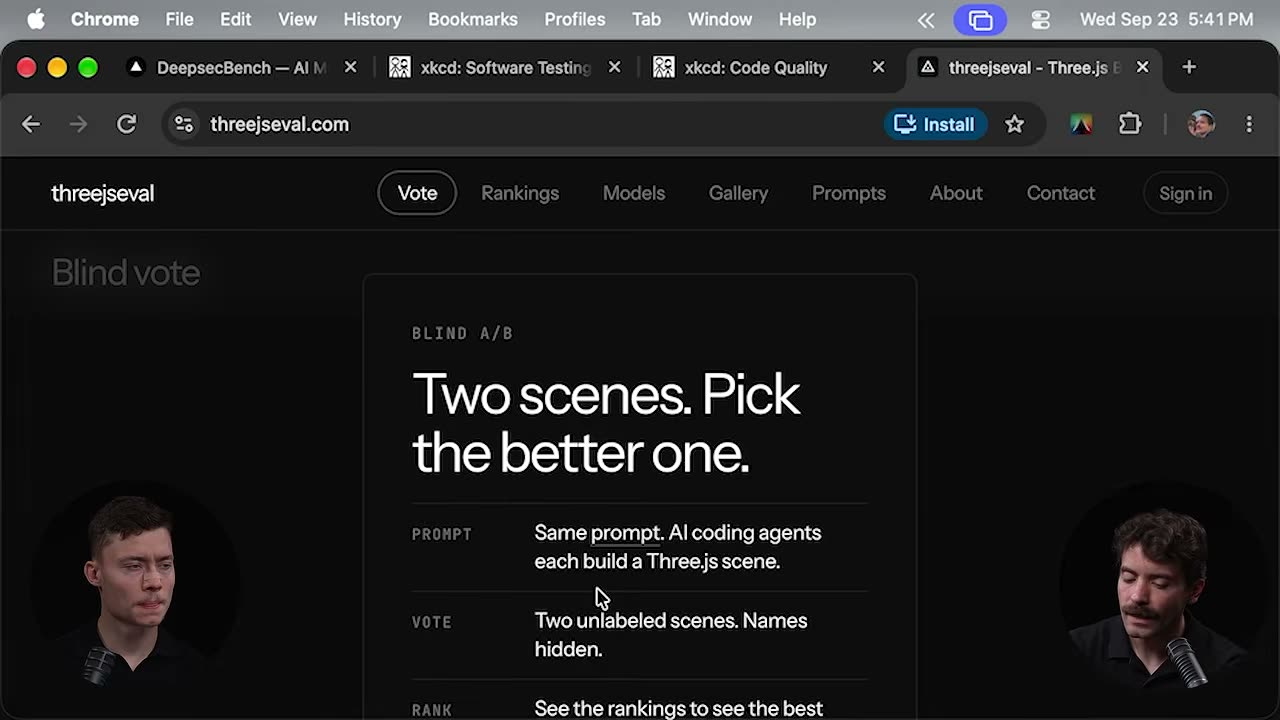Open the Models page
Screen dimensions: 1280x720
pyautogui.click(x=634, y=193)
